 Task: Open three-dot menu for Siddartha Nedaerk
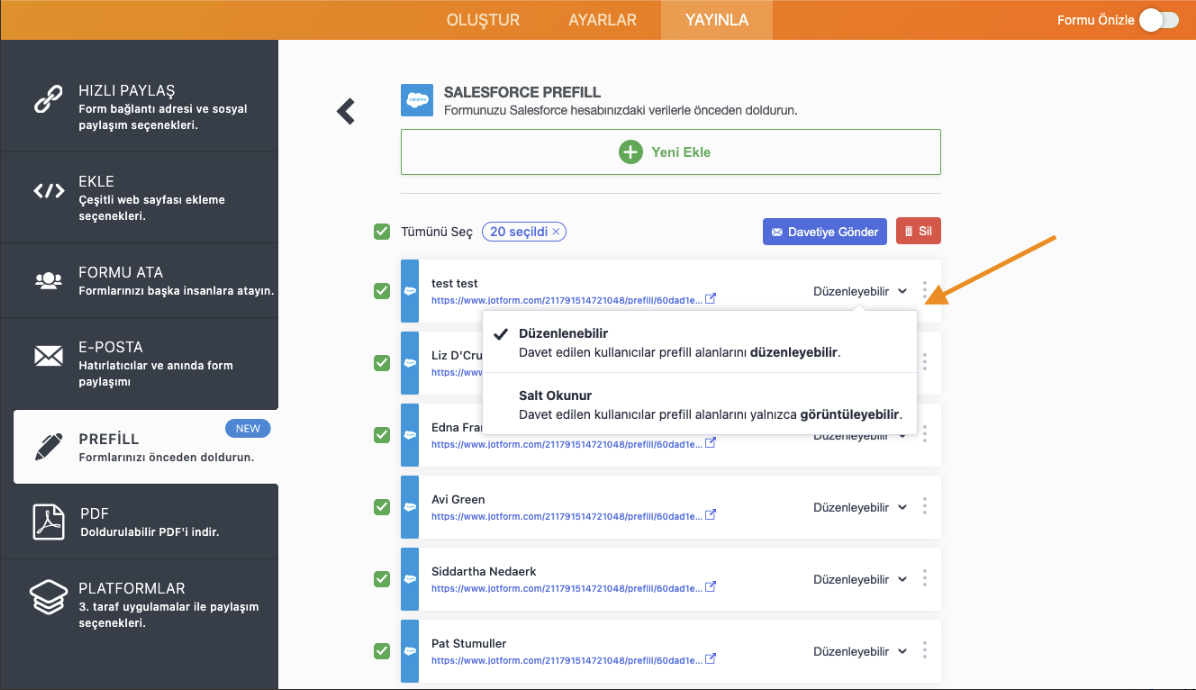[924, 579]
